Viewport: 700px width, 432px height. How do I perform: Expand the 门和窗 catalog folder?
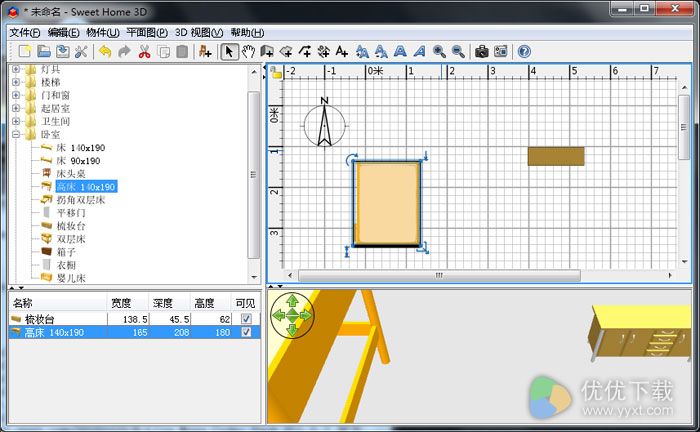[x=16, y=95]
